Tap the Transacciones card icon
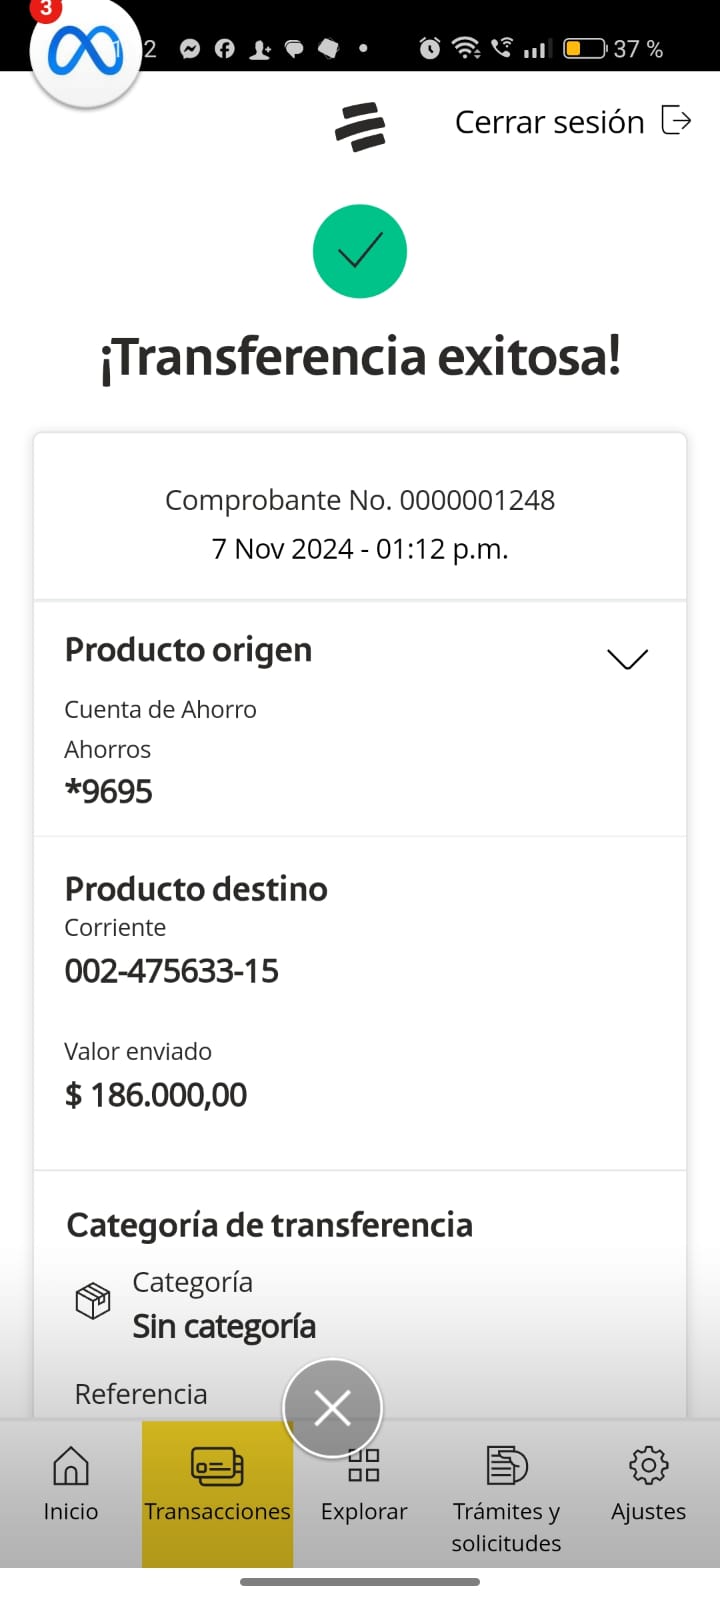 [x=217, y=1467]
